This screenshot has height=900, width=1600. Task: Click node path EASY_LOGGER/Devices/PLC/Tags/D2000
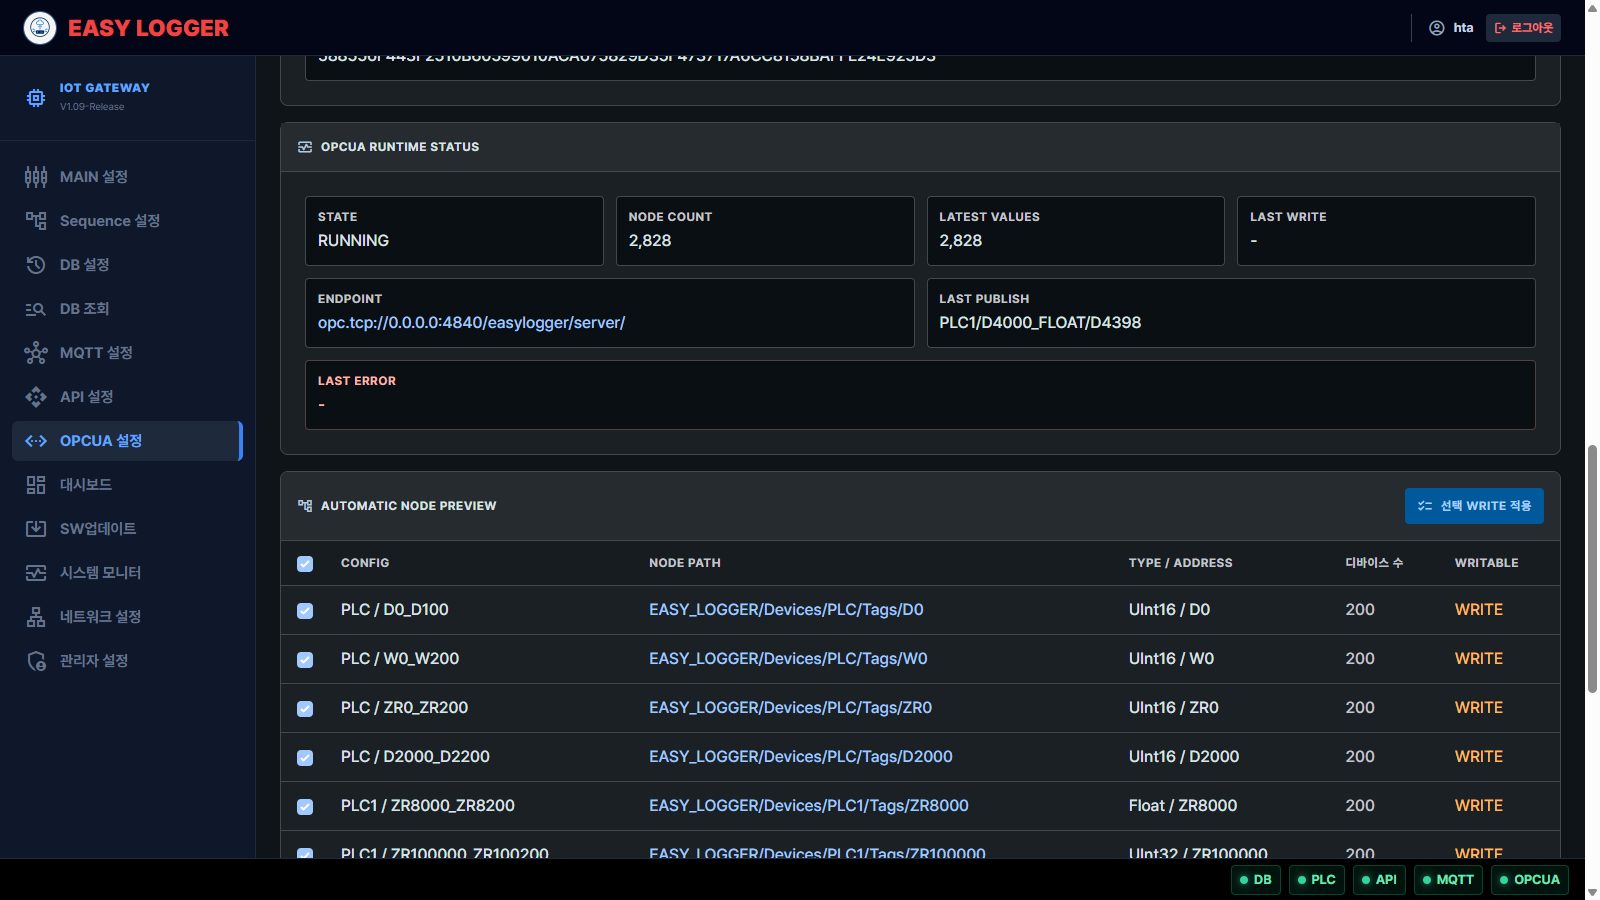[x=801, y=757]
